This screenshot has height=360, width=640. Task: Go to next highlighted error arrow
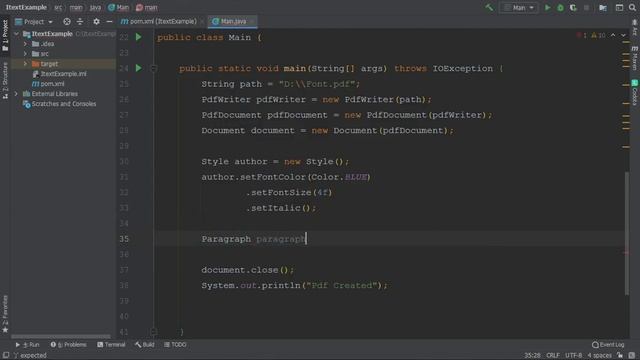click(623, 36)
